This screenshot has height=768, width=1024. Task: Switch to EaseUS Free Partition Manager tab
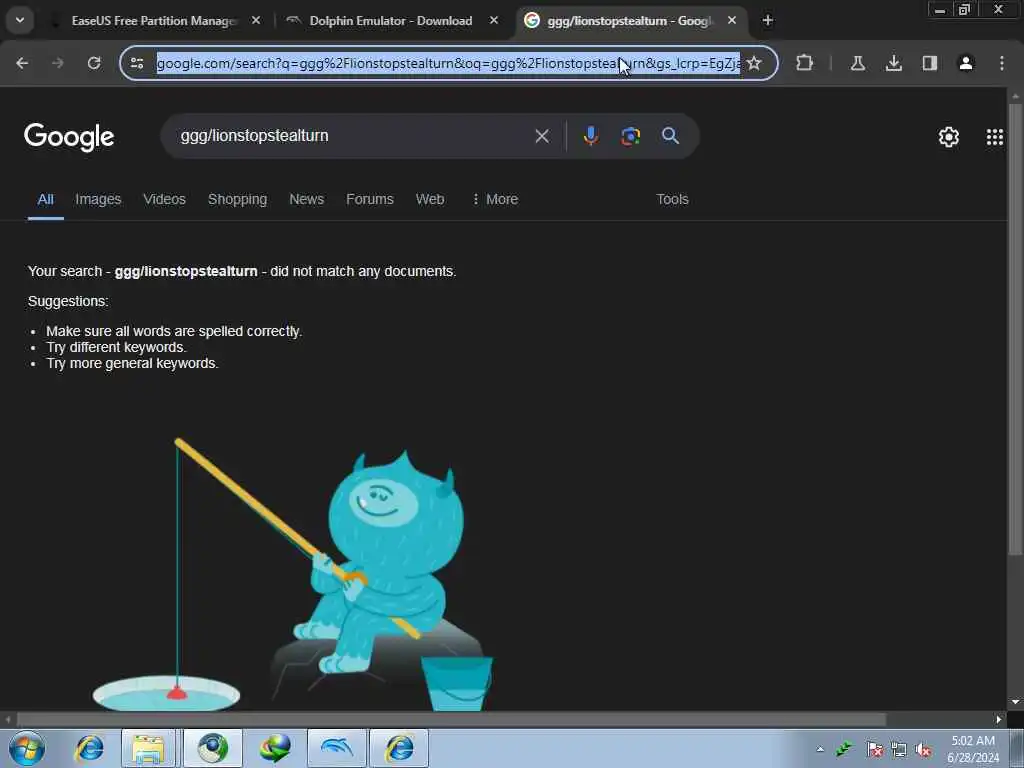pos(154,21)
